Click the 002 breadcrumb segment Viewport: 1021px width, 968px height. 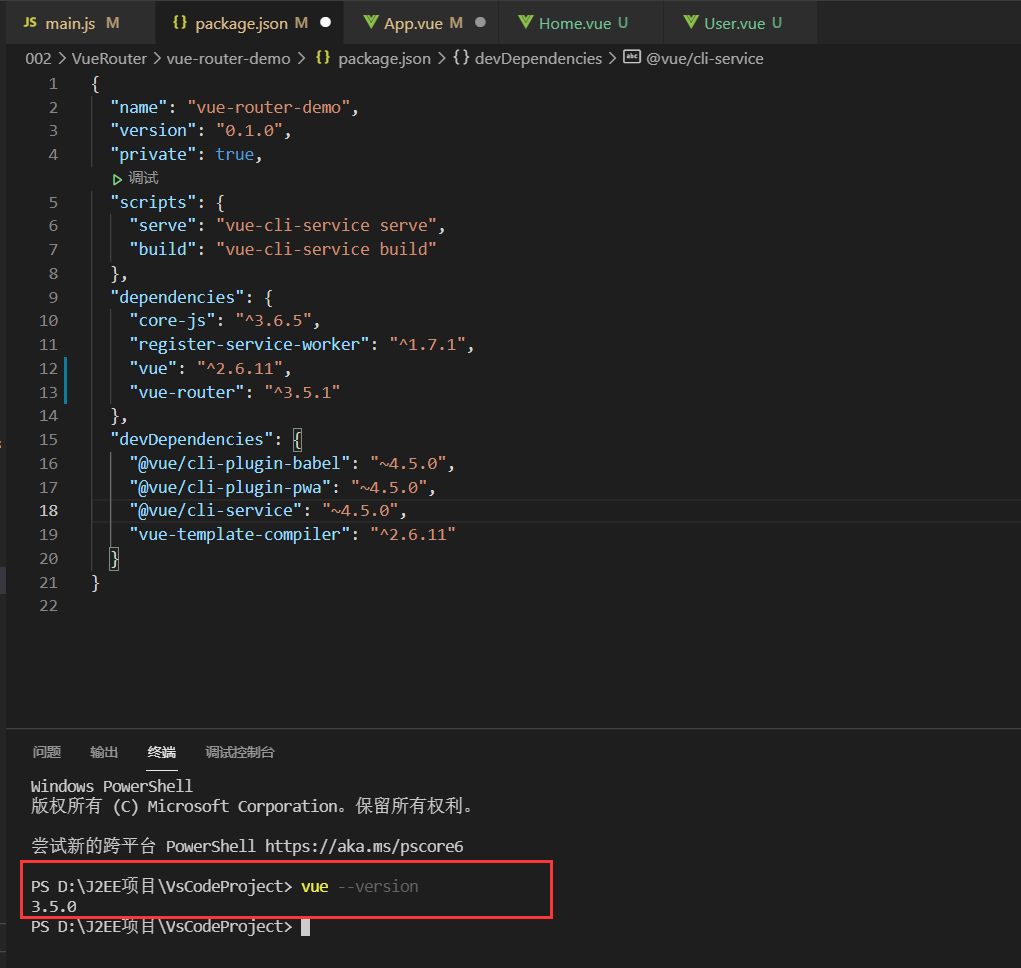click(x=38, y=59)
